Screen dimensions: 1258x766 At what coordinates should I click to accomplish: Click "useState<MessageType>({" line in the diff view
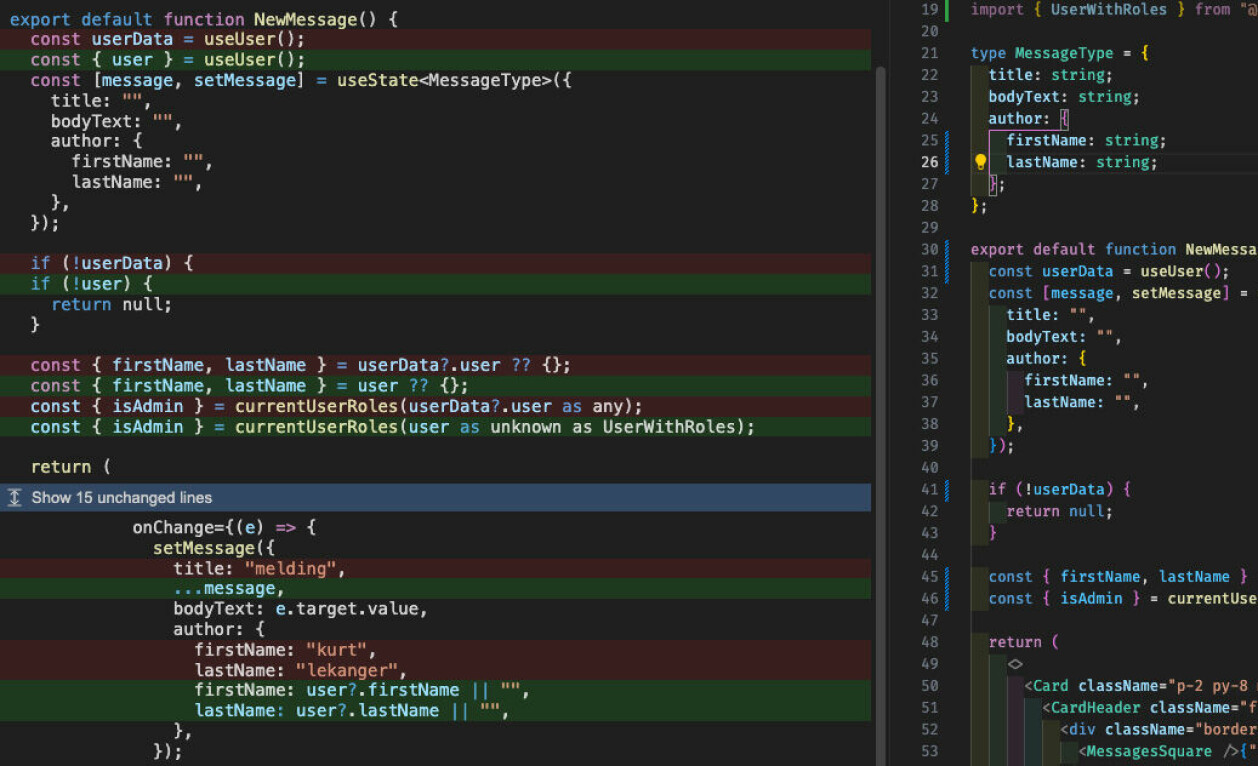coord(301,80)
